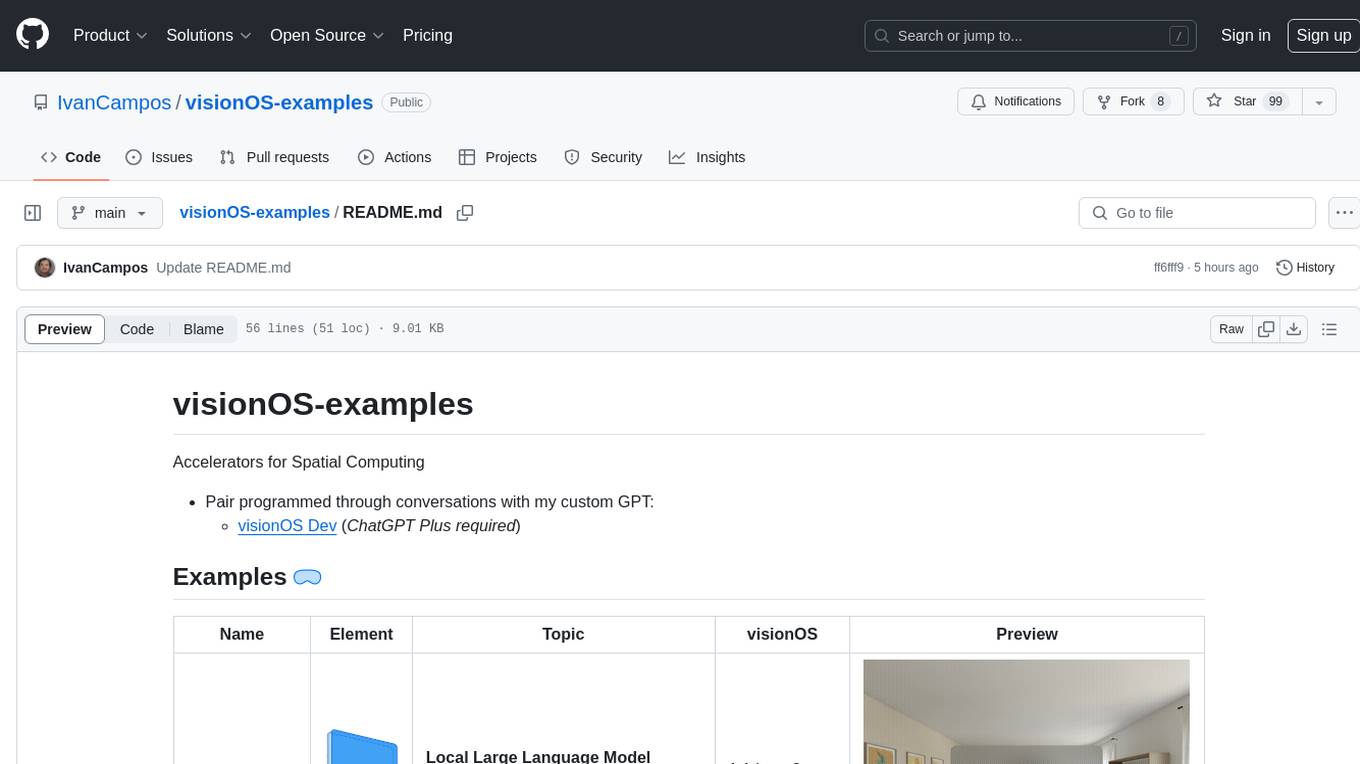The image size is (1360, 764).
Task: Expand the Product menu
Action: point(110,35)
